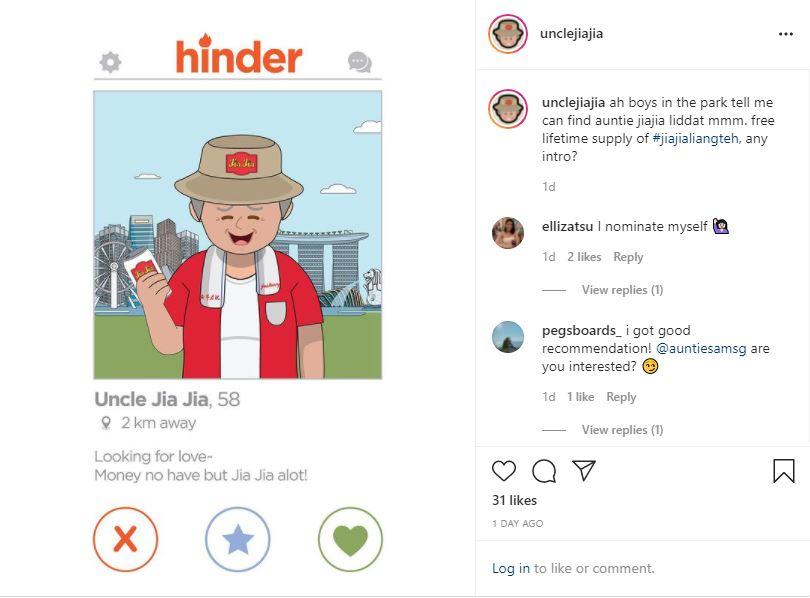The image size is (810, 598).
Task: Click the green heart button in the hinder image
Action: [350, 539]
